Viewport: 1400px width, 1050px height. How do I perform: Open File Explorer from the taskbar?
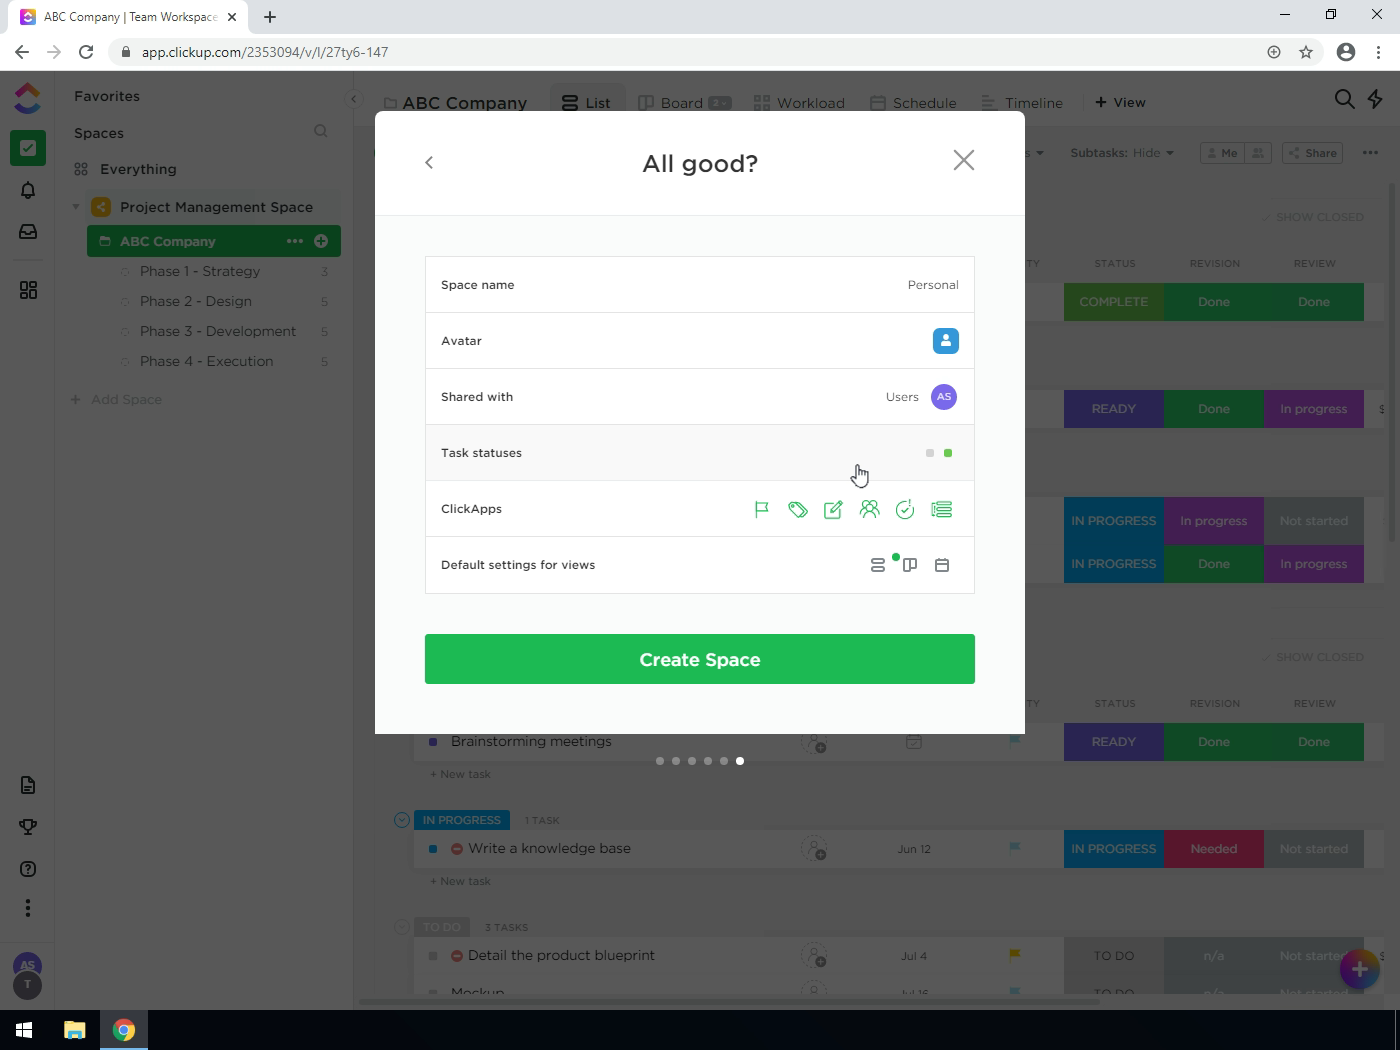coord(75,1030)
